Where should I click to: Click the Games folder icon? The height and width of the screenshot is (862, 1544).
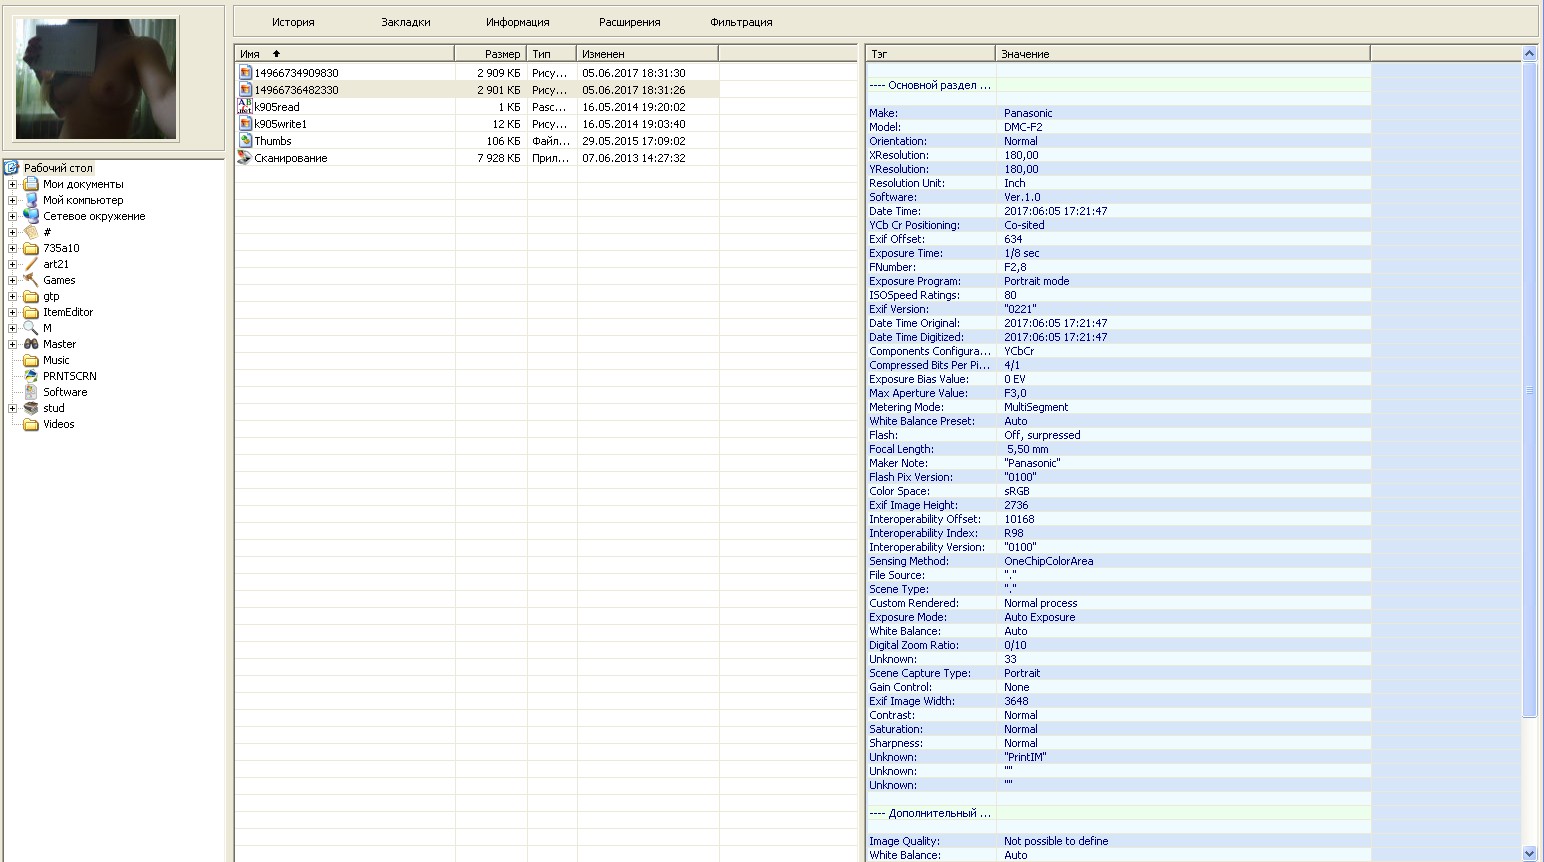coord(31,280)
